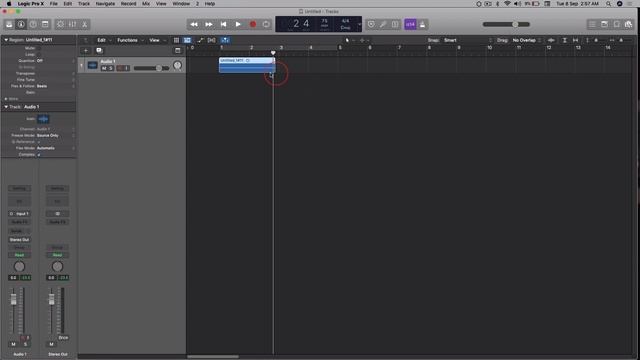Screen dimensions: 640x360
Task: Click the green Read automation button on Audio 1 strip
Action: point(19,255)
